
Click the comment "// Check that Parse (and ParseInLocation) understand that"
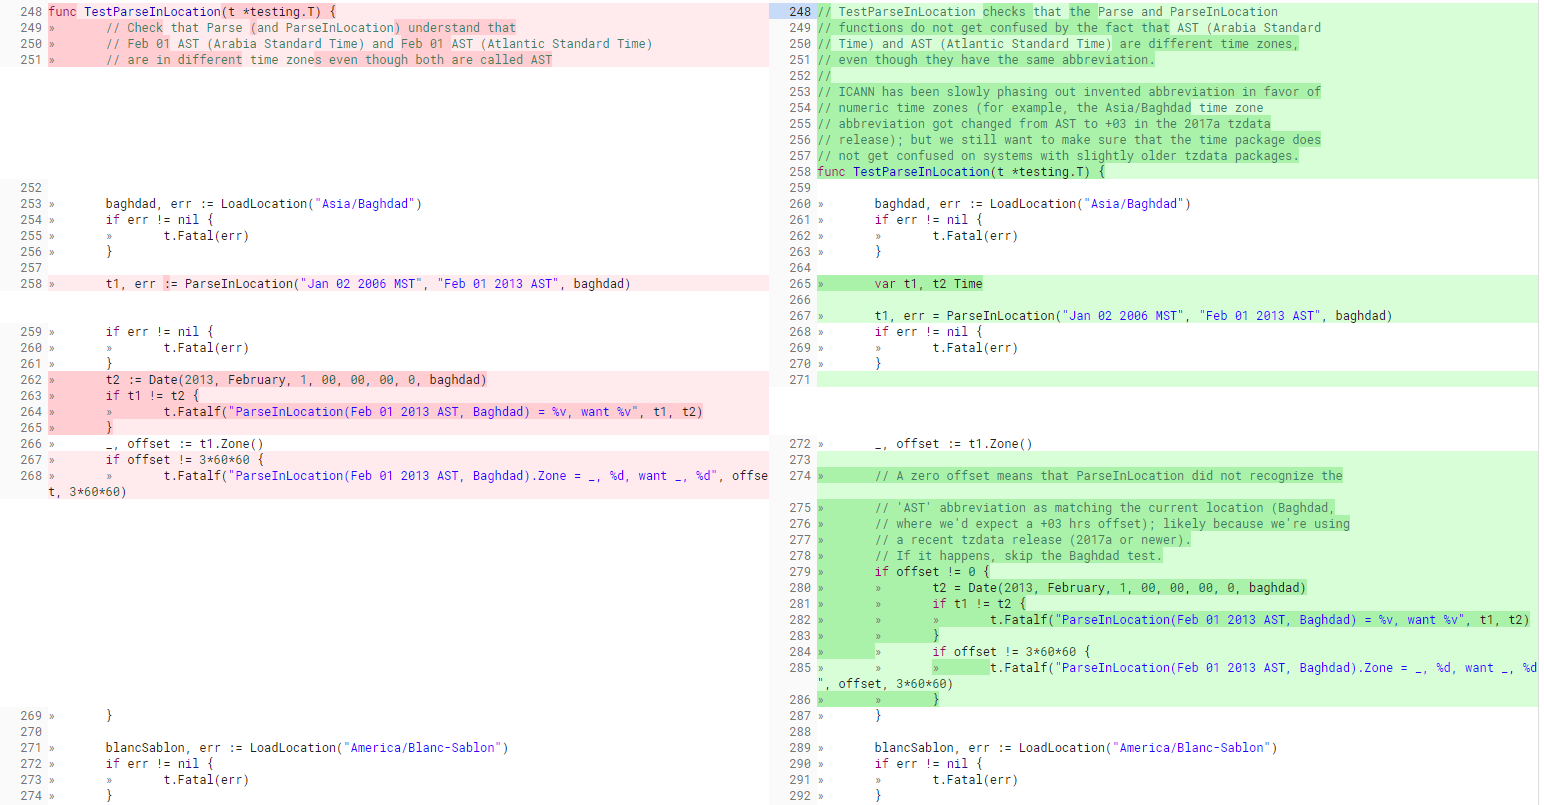311,28
